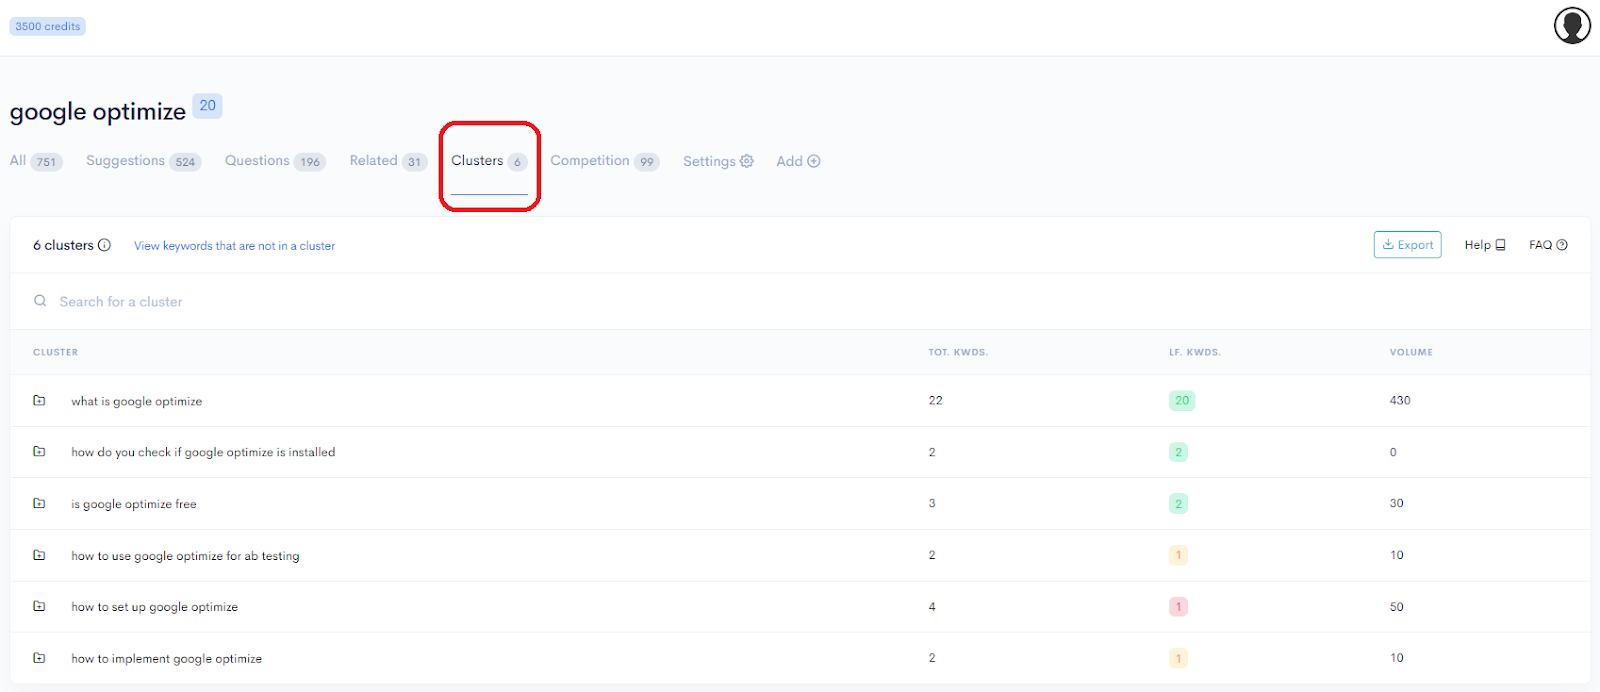Screen dimensions: 1600x692
Task: Open the Competition tab
Action: (x=605, y=161)
